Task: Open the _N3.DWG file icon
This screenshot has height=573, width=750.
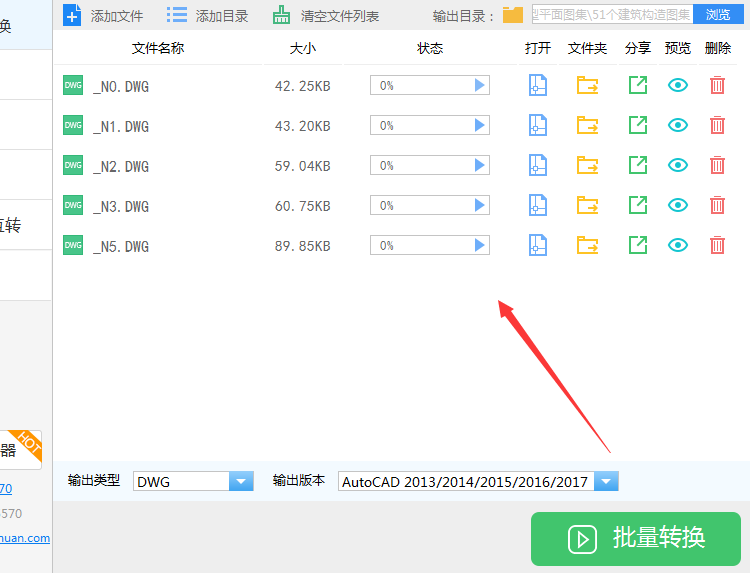Action: tap(538, 206)
